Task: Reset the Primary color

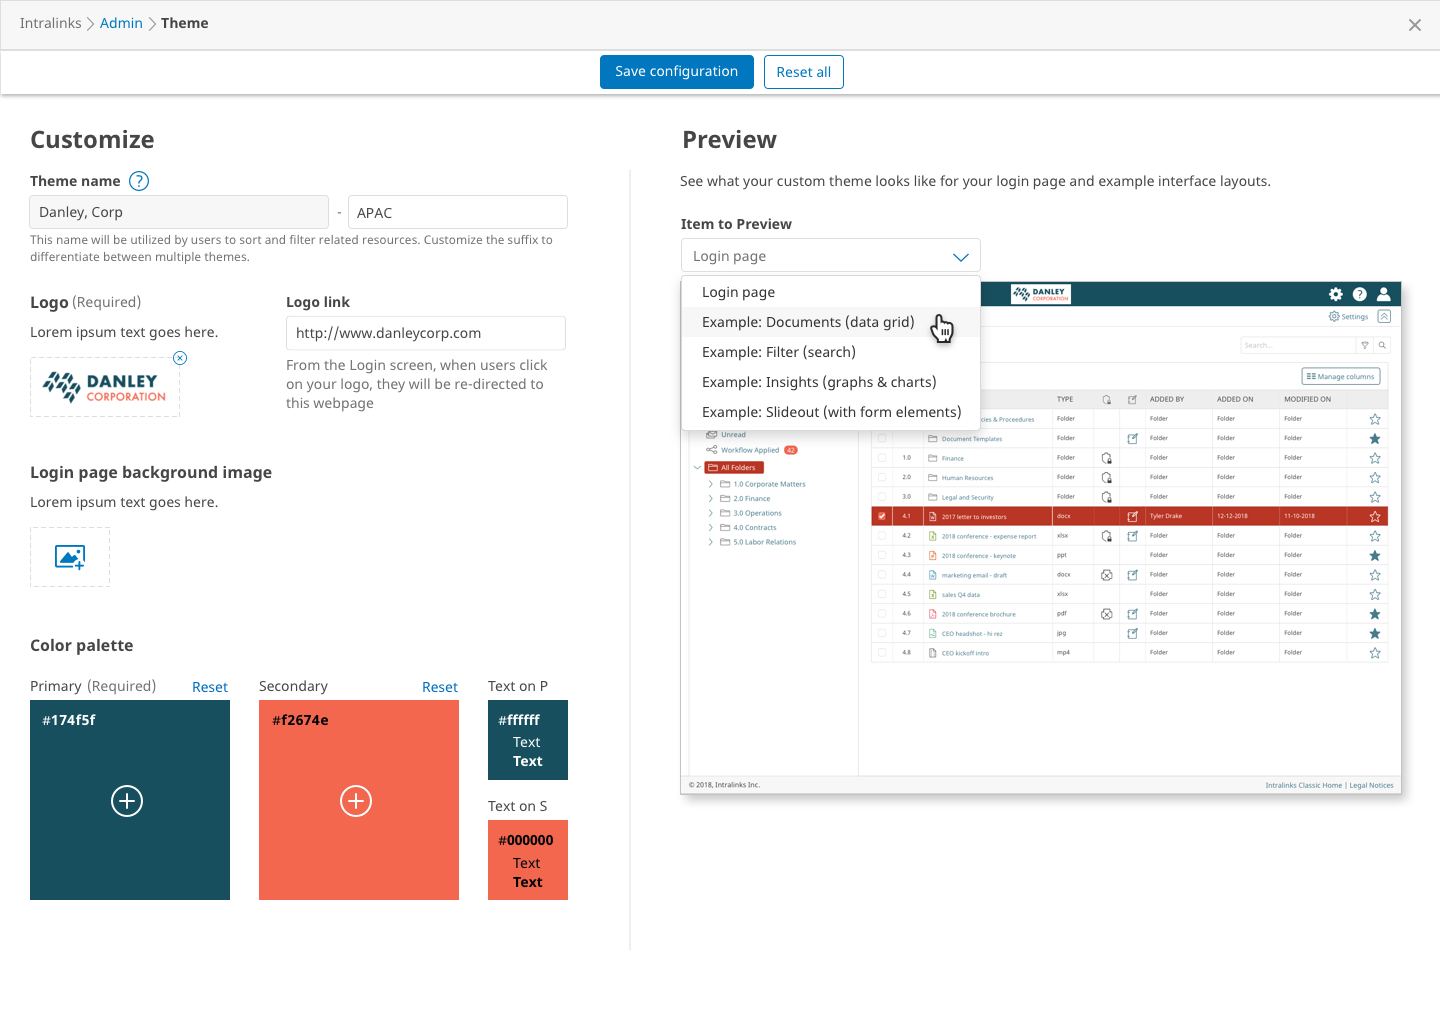Action: click(x=210, y=687)
